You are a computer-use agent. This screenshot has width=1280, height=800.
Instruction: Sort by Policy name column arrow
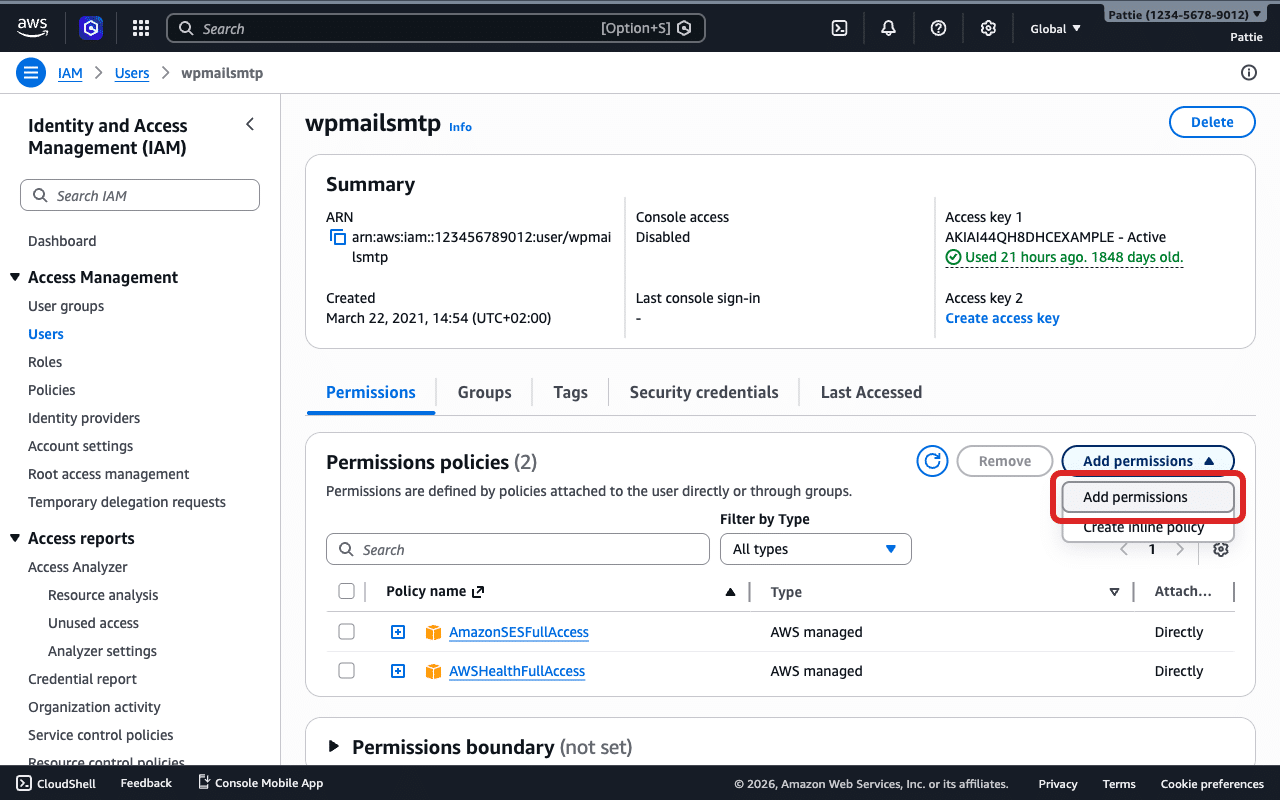(x=730, y=592)
